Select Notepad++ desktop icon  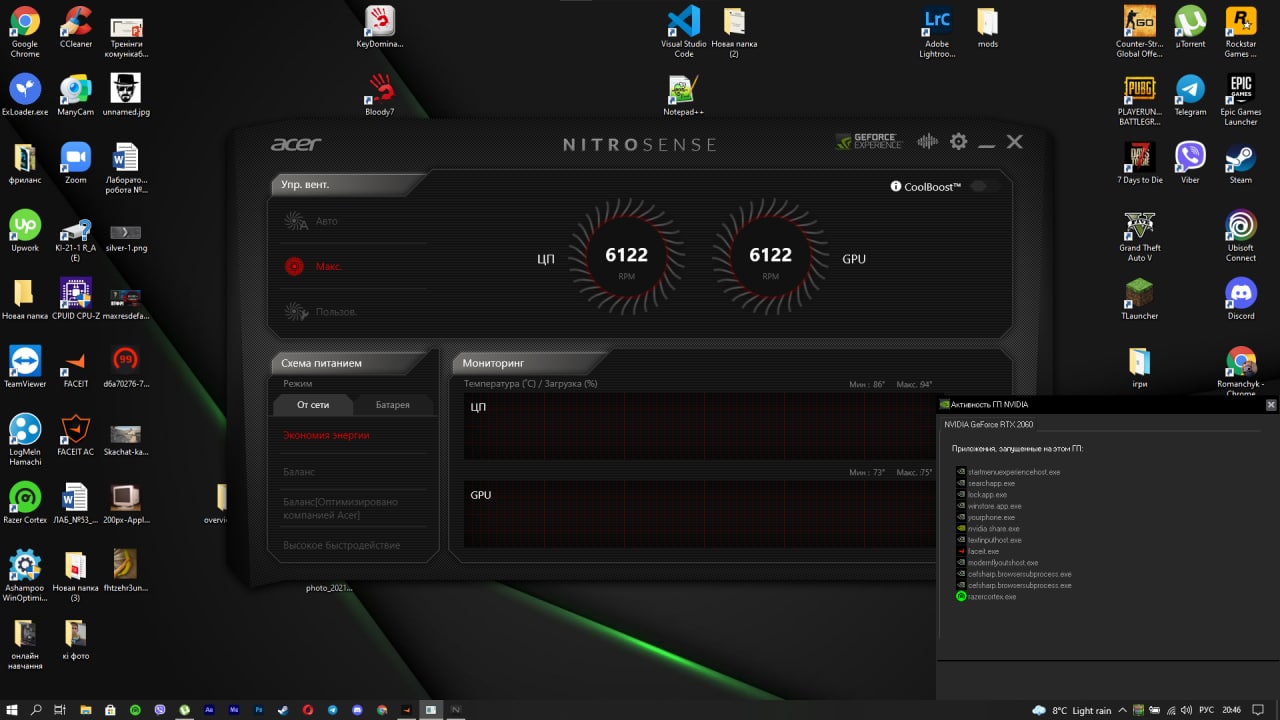[684, 95]
